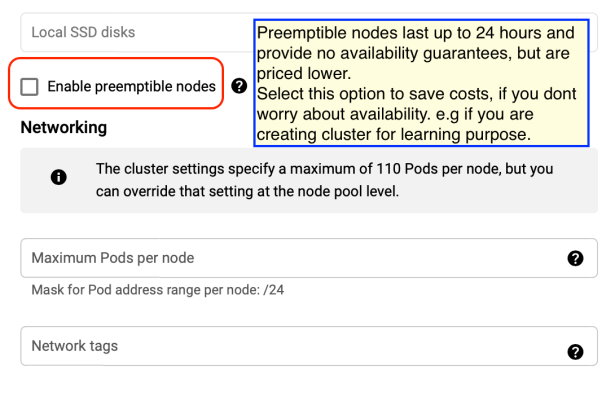
Task: Click "creating cluster for learning purpose" tooltip line
Action: 393,133
